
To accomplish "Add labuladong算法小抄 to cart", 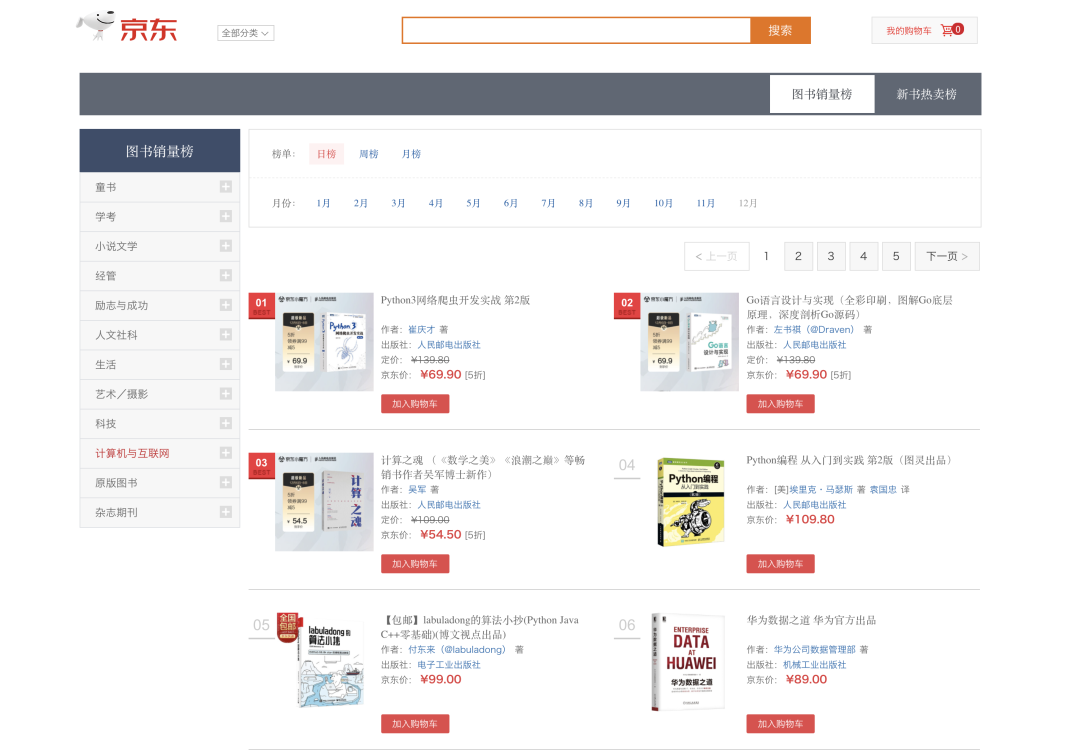I will pos(415,723).
